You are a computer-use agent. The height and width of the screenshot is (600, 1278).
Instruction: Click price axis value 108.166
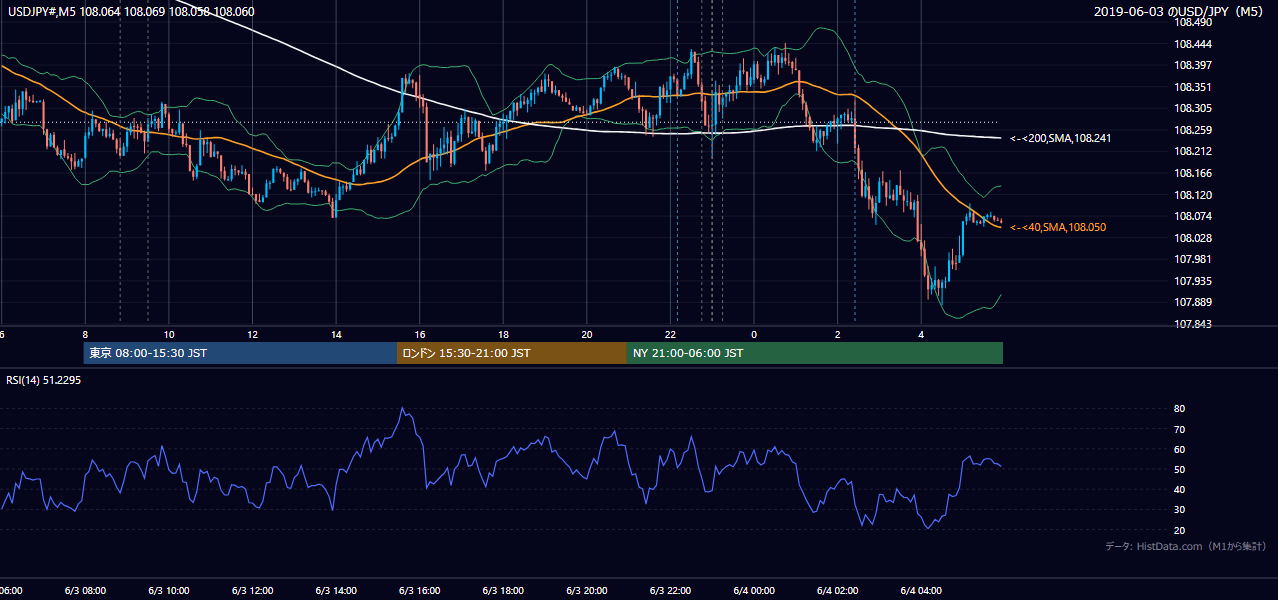tap(1193, 173)
